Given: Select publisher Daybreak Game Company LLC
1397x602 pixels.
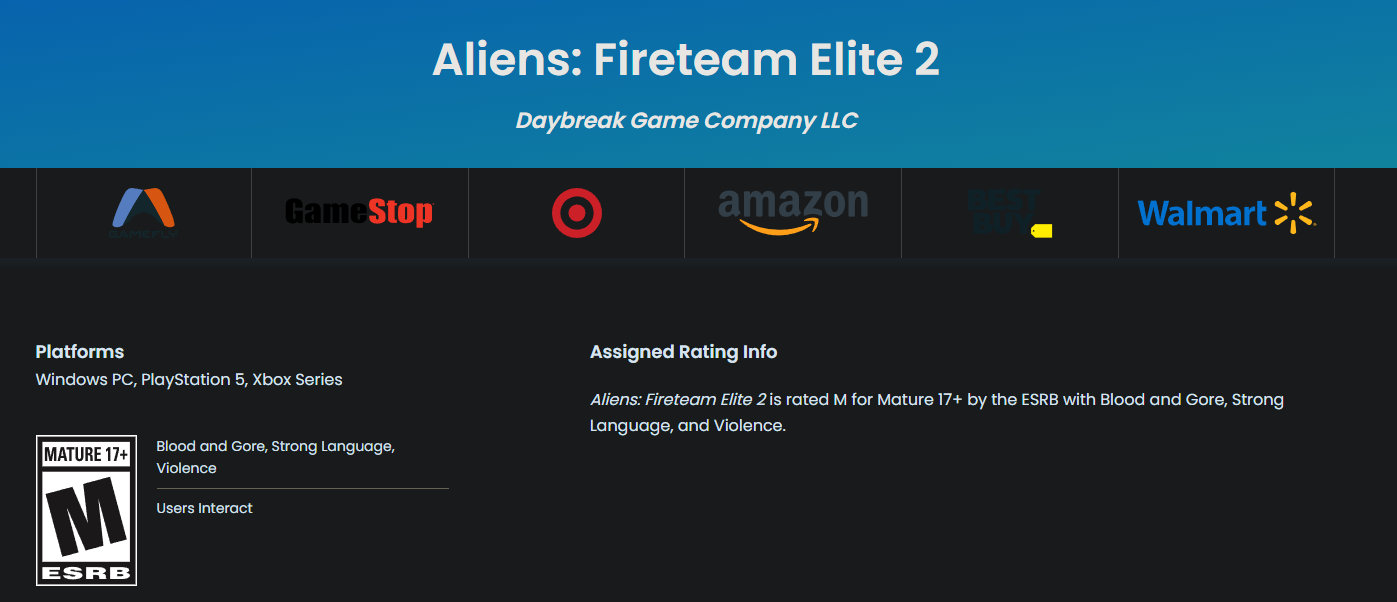Looking at the screenshot, I should [x=686, y=121].
